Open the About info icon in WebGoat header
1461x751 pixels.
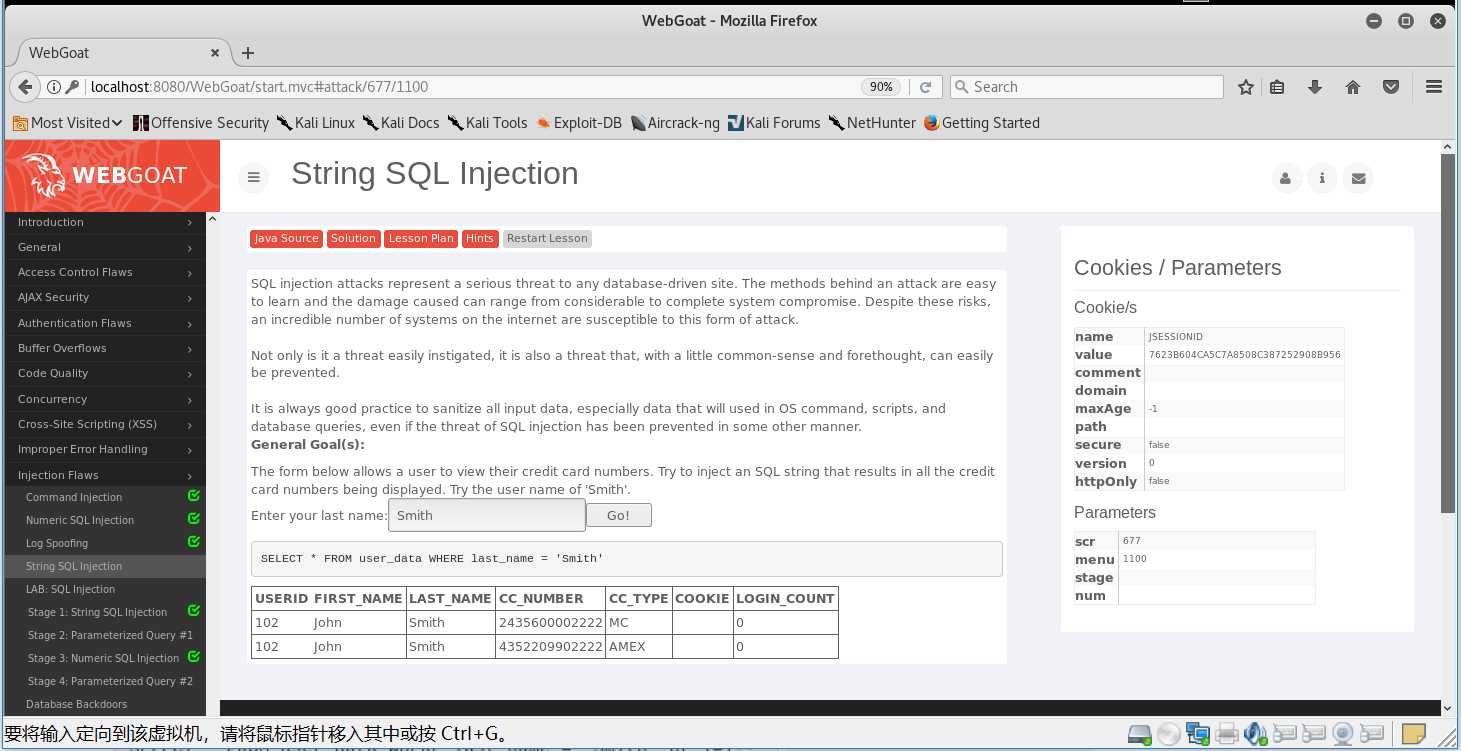click(1322, 178)
